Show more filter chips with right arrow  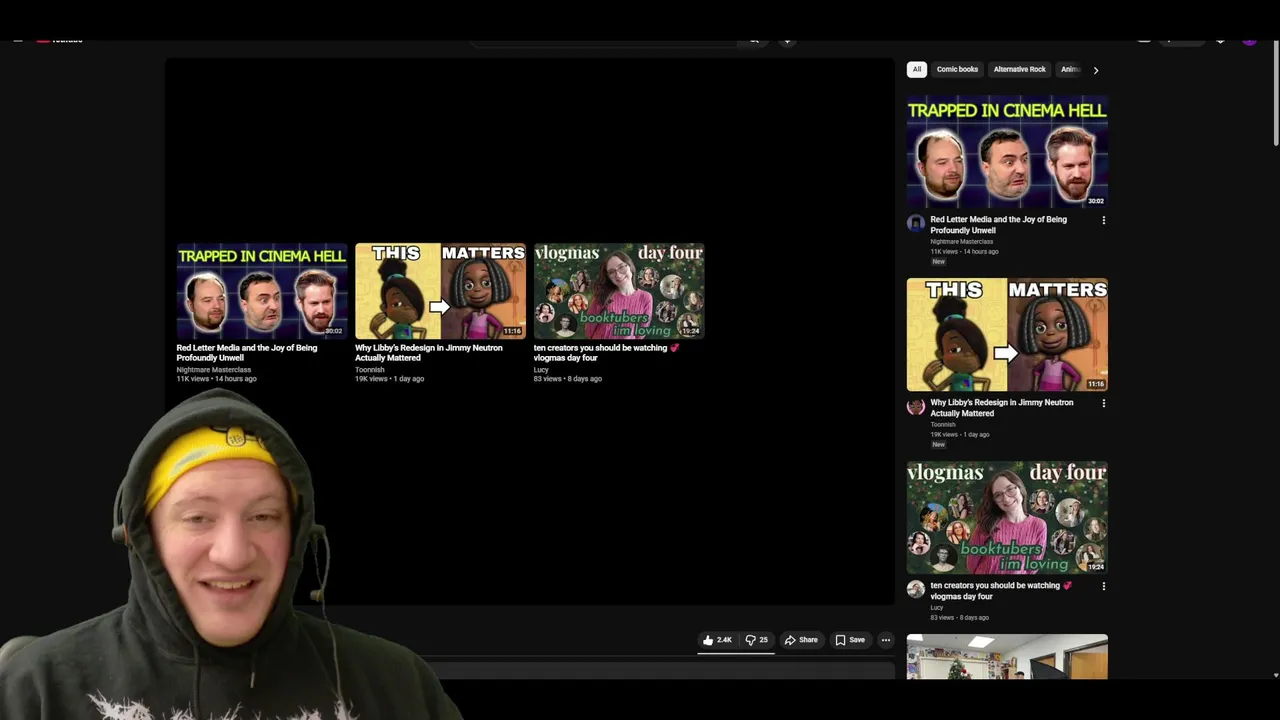[x=1096, y=70]
